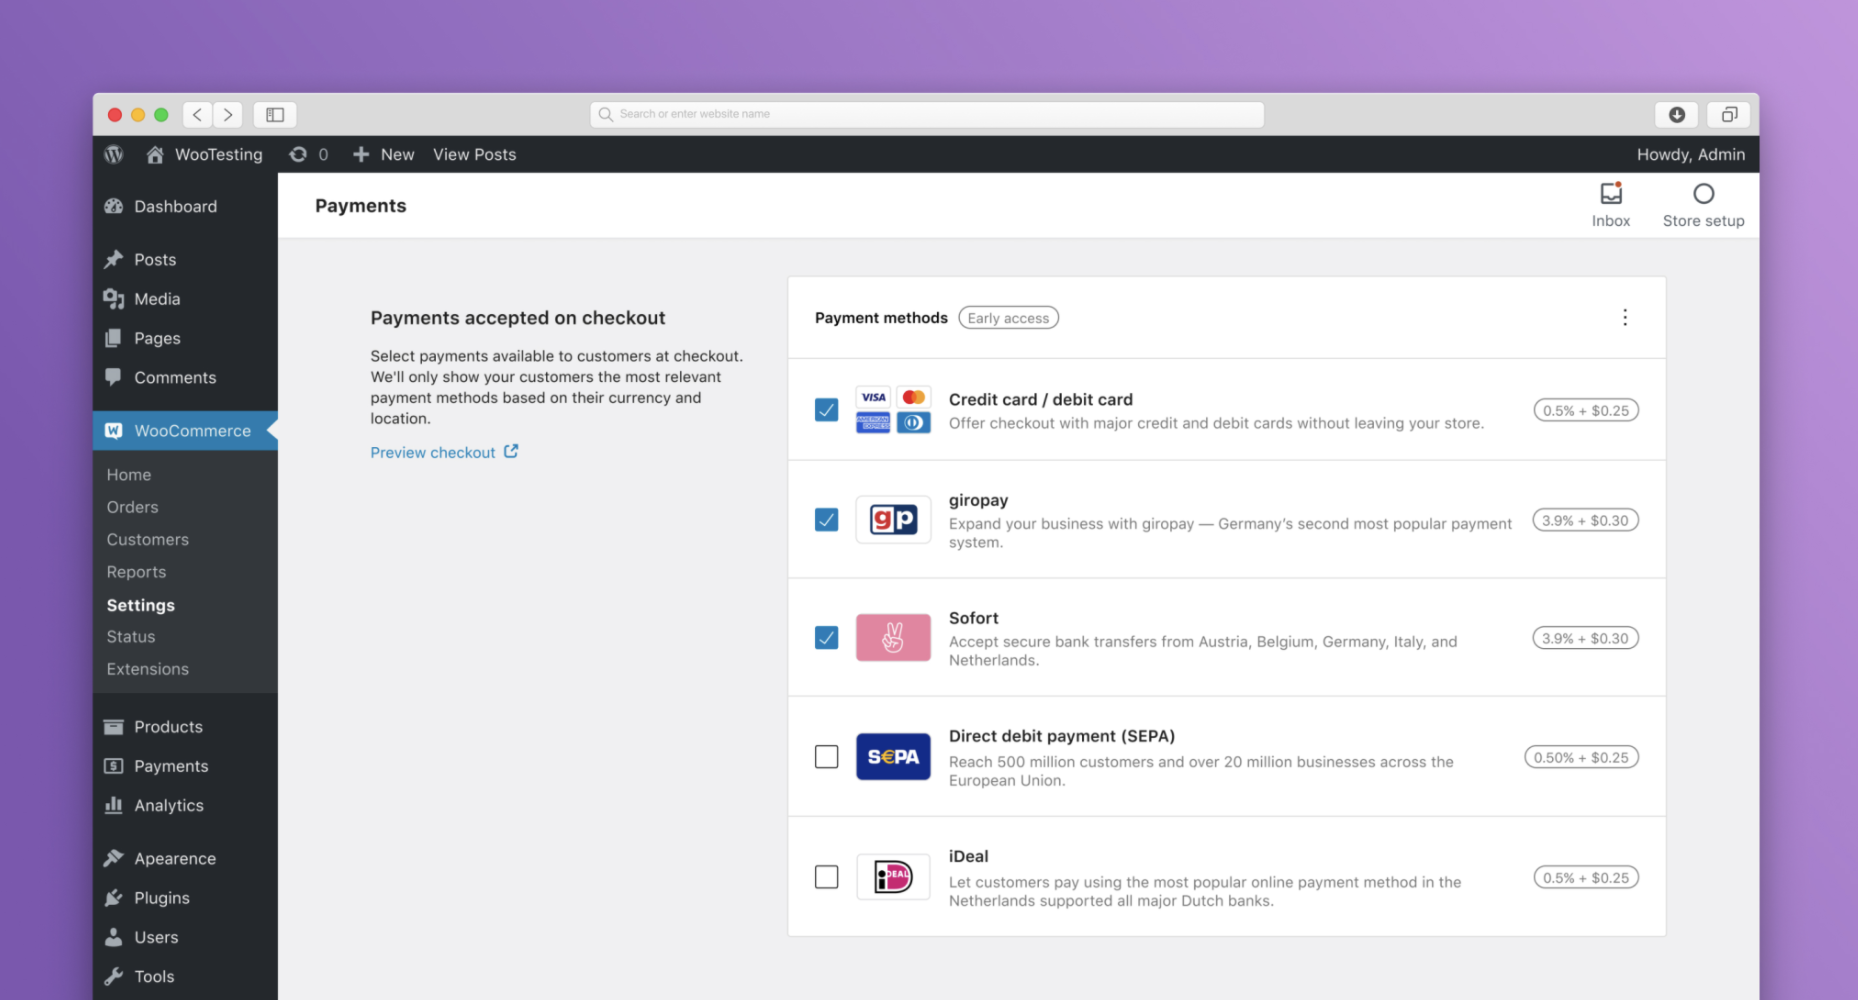
Task: Open the Plugins section
Action: click(161, 897)
